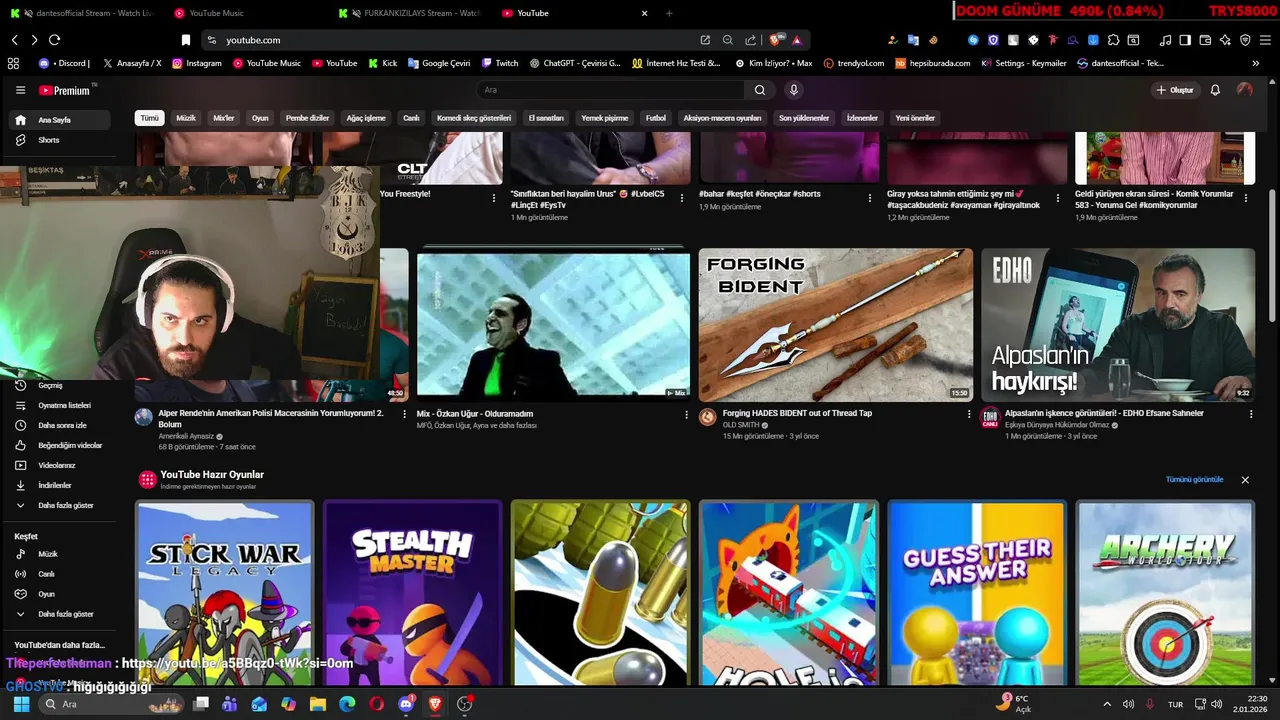Open Brave browser in taskbar
This screenshot has height=720, width=1280.
coord(435,704)
